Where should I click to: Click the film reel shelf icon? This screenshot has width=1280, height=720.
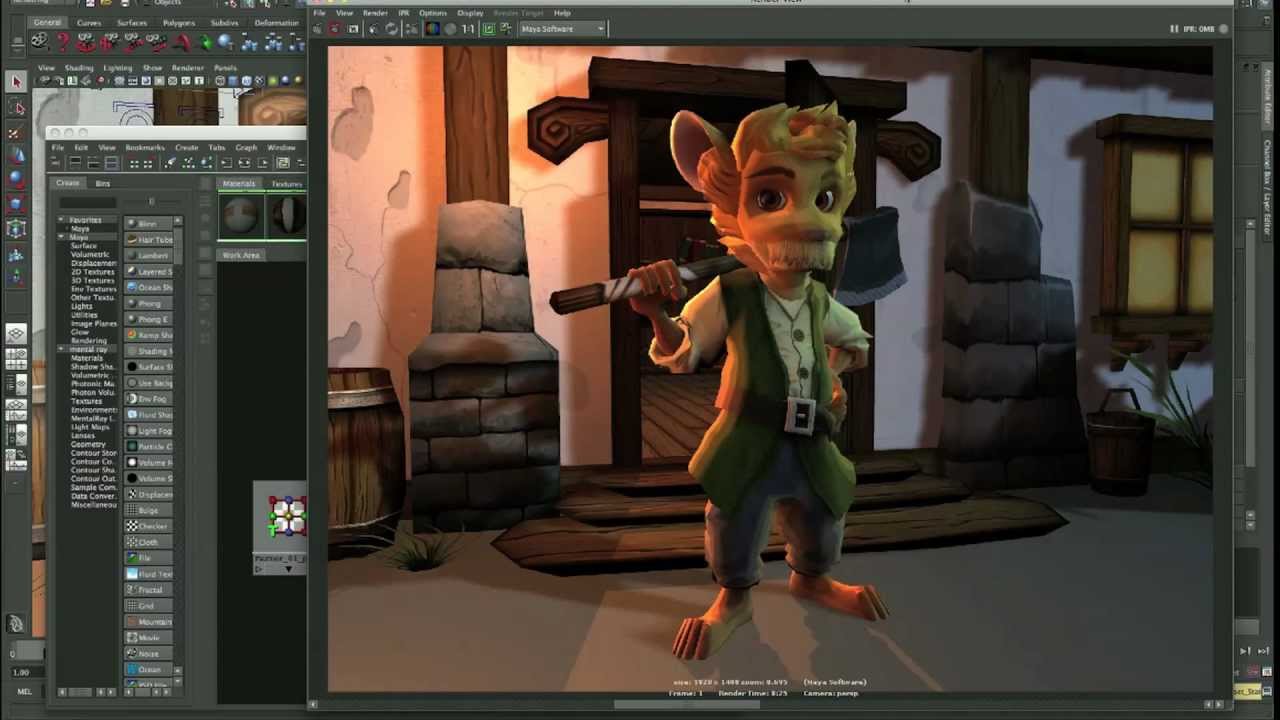click(39, 41)
